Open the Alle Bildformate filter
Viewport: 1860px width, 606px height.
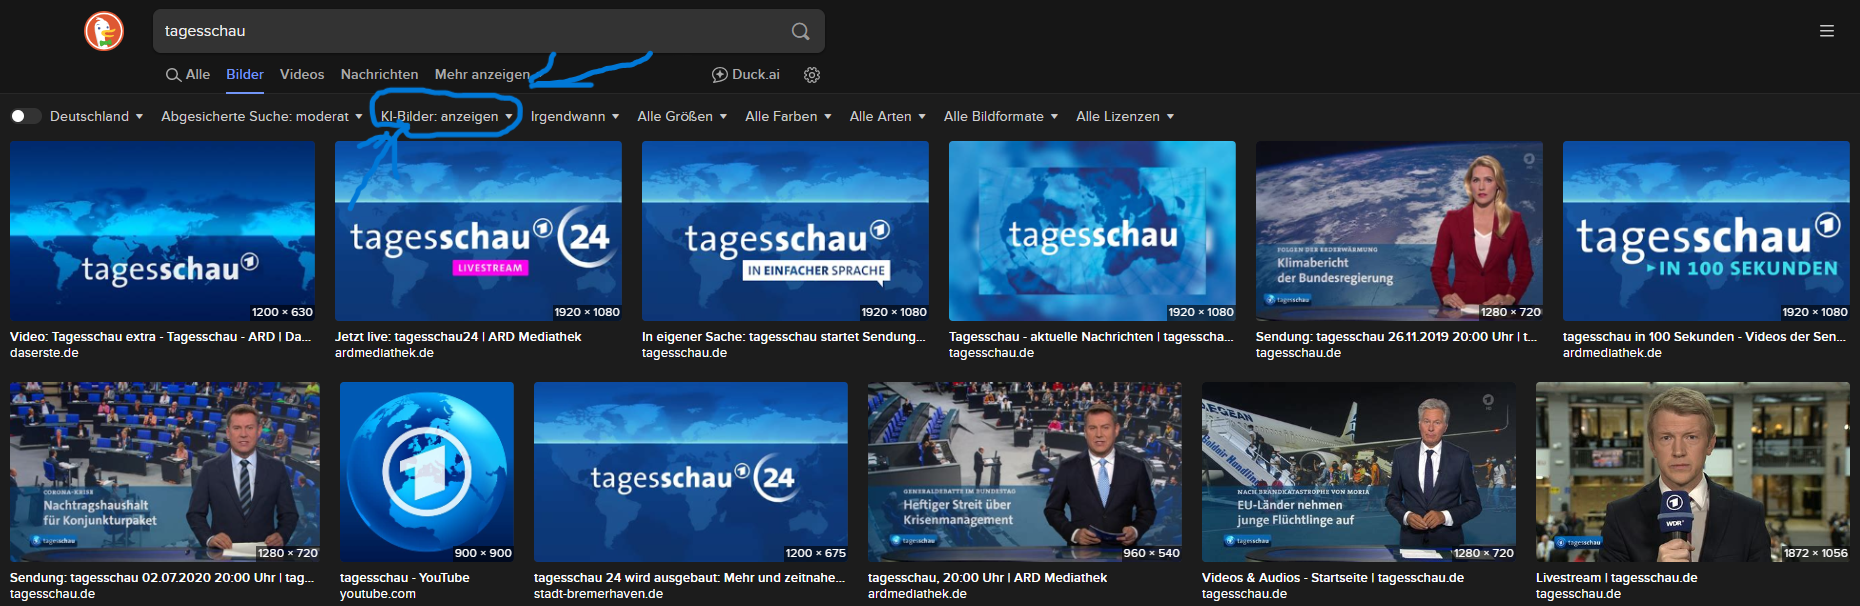pos(1001,116)
